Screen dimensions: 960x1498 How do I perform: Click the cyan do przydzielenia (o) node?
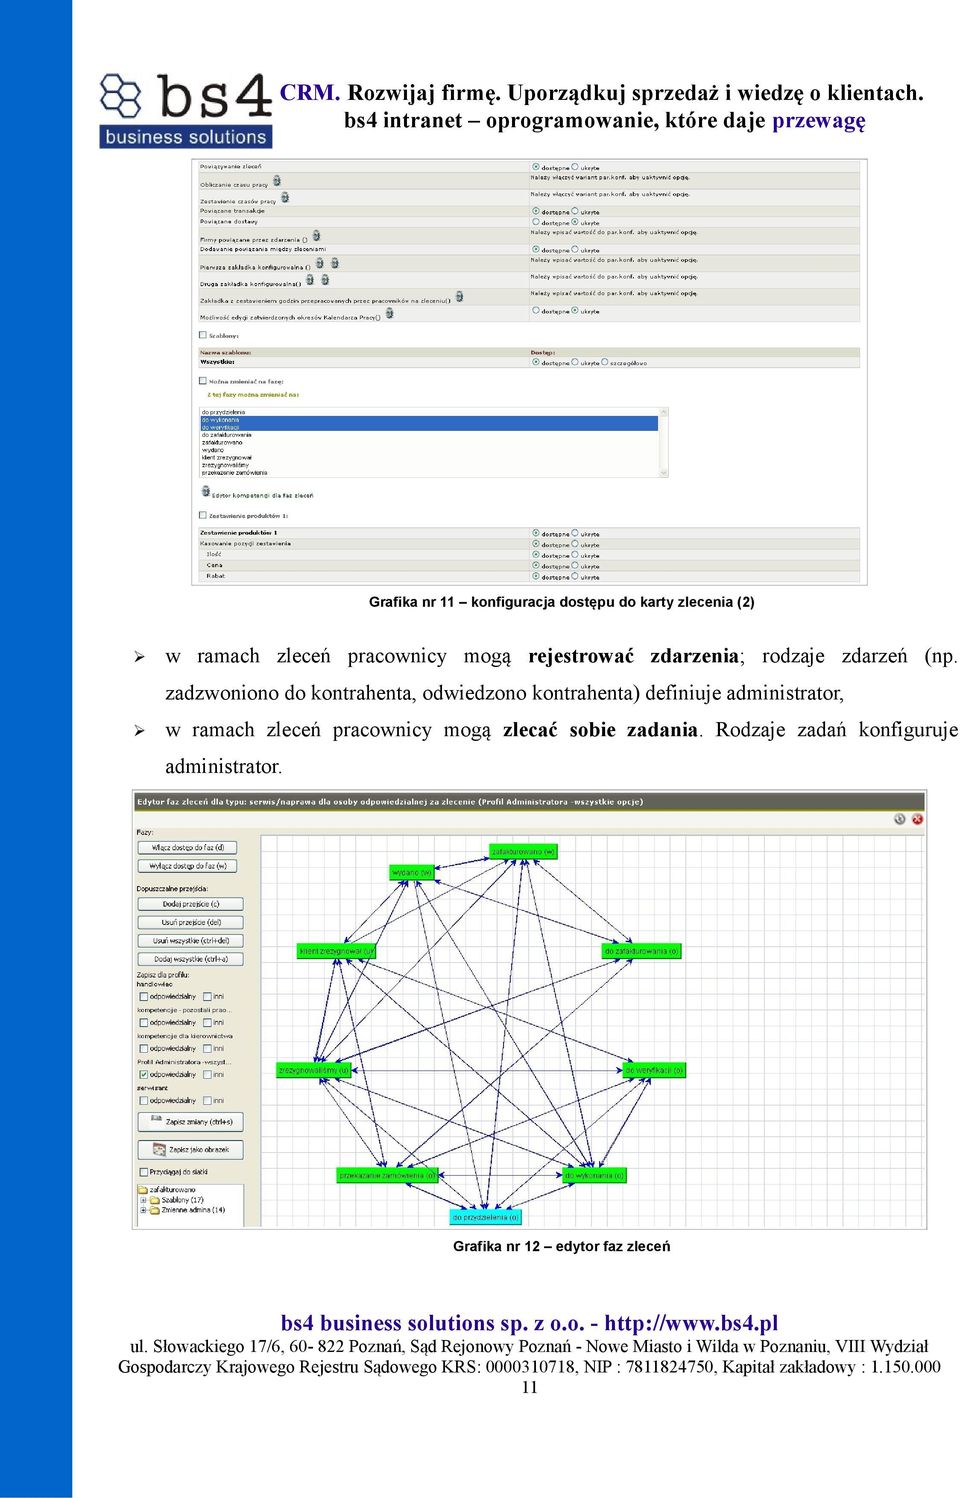[x=485, y=1217]
